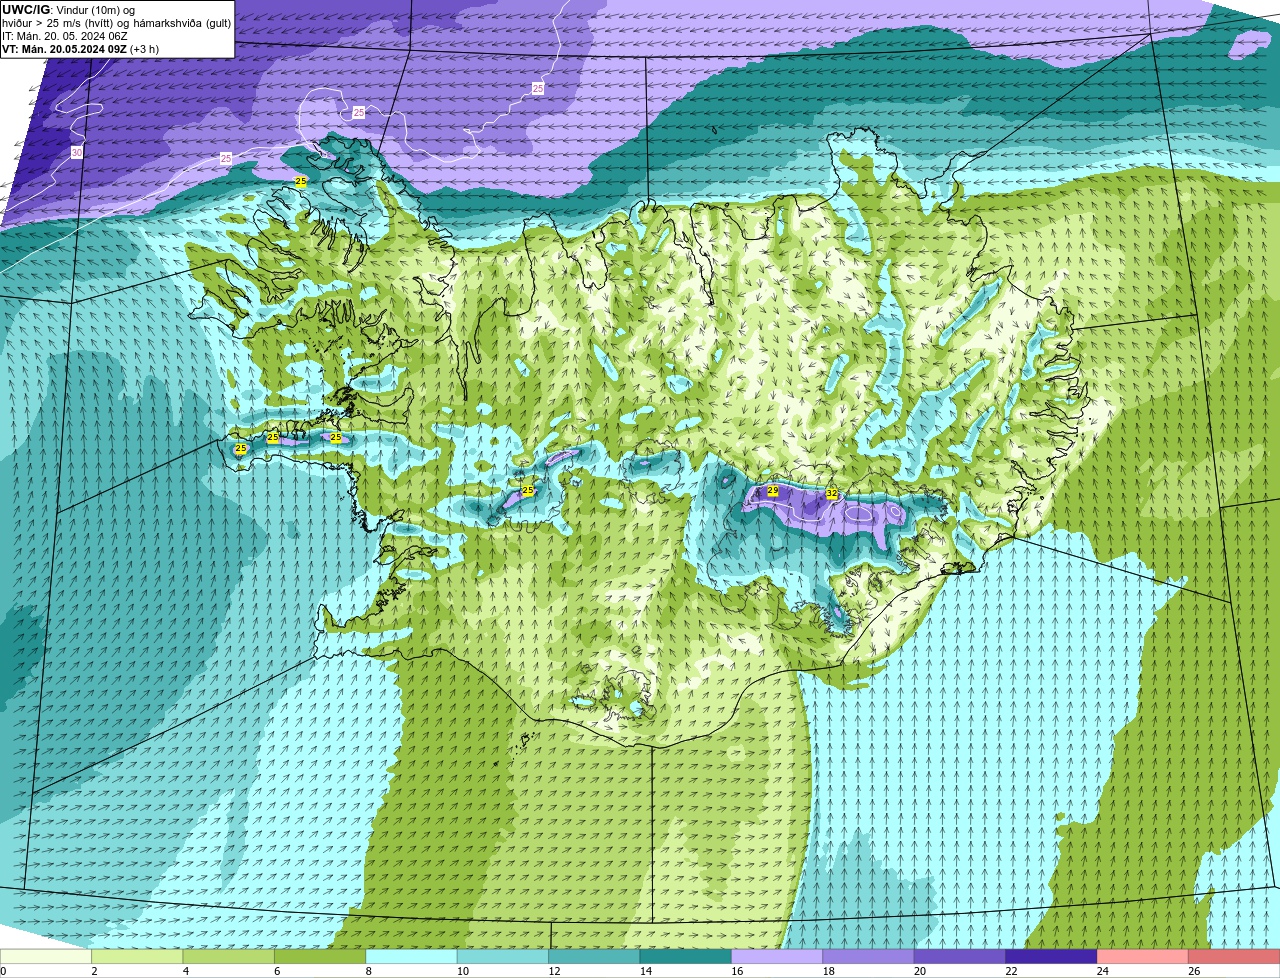Click the legend tick label "10"
Screen dimensions: 1280x978
[x=462, y=971]
